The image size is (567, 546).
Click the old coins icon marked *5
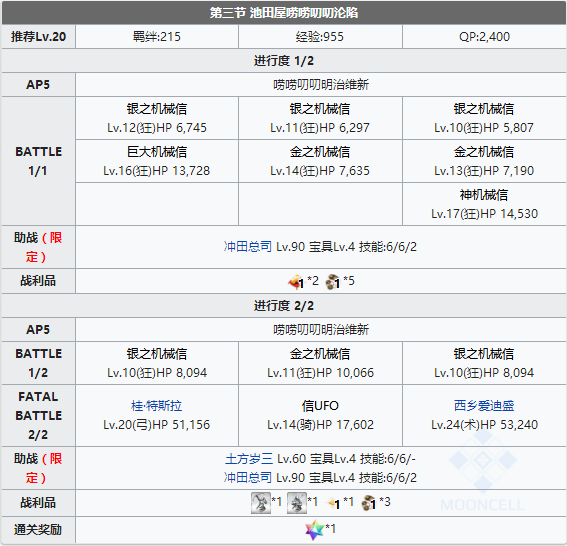click(333, 282)
